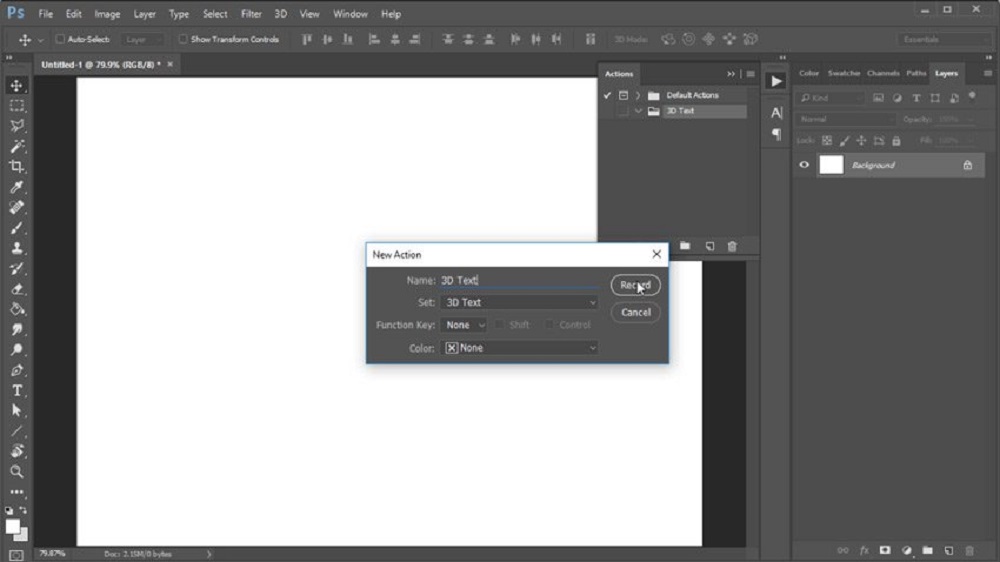
Task: Open the Essentials workspace dropdown
Action: pyautogui.click(x=944, y=40)
